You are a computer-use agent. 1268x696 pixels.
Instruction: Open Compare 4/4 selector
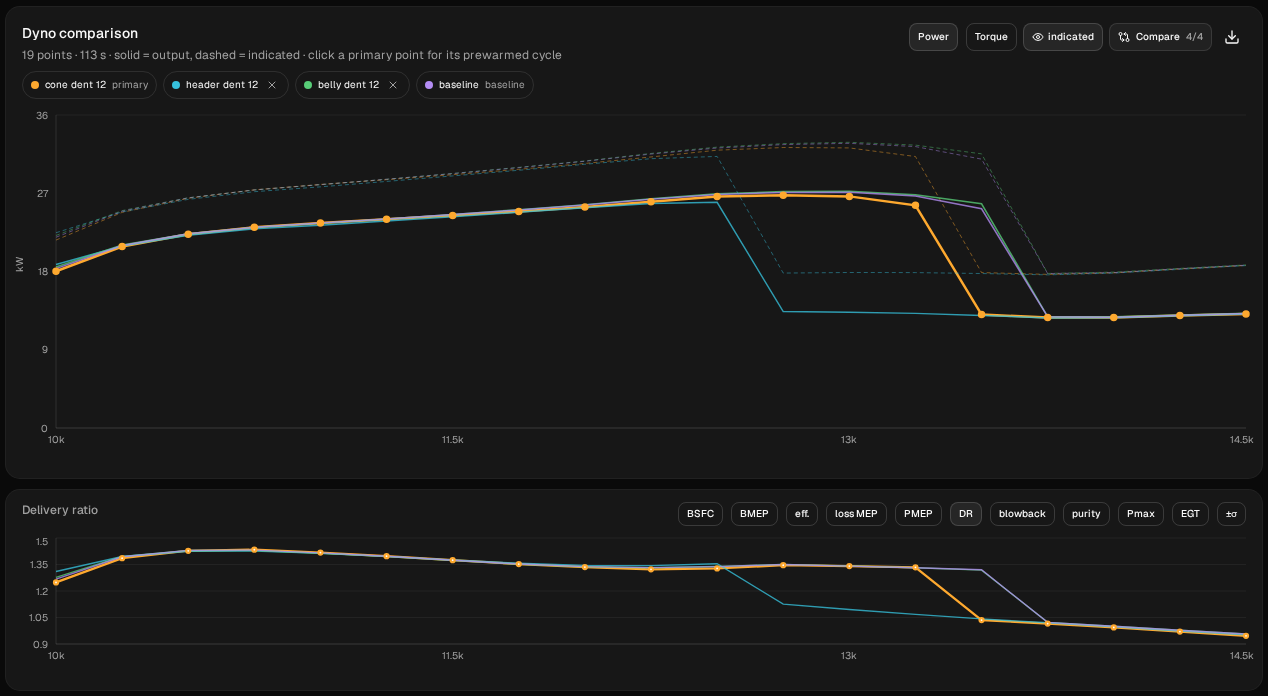pos(1160,37)
